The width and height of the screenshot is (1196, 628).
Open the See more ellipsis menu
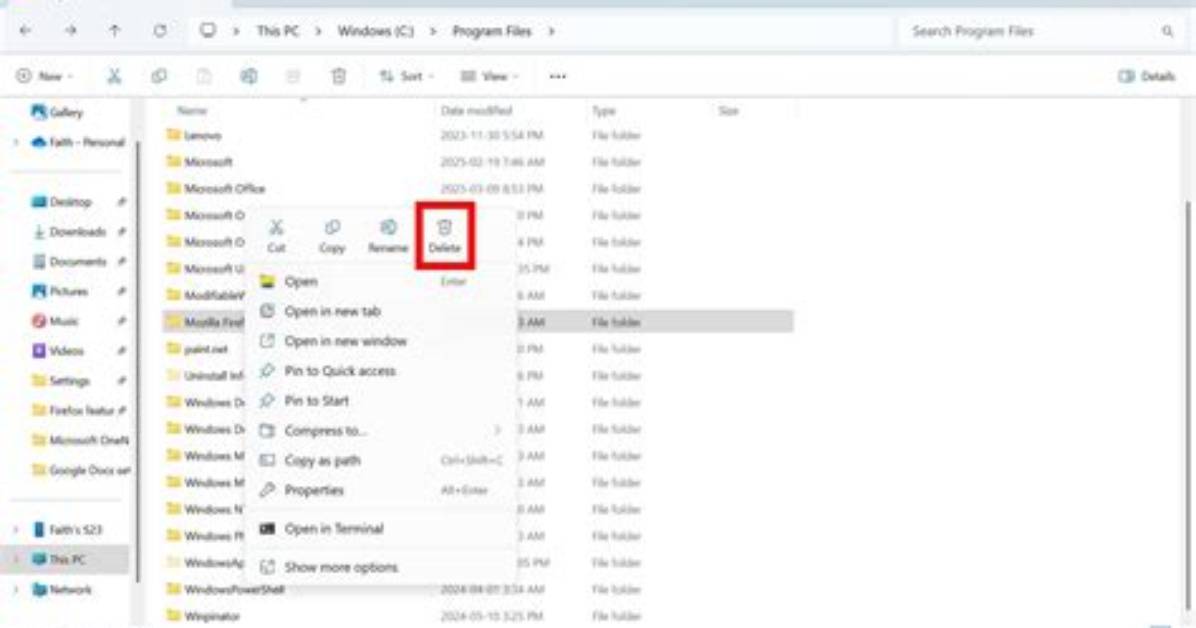point(558,76)
